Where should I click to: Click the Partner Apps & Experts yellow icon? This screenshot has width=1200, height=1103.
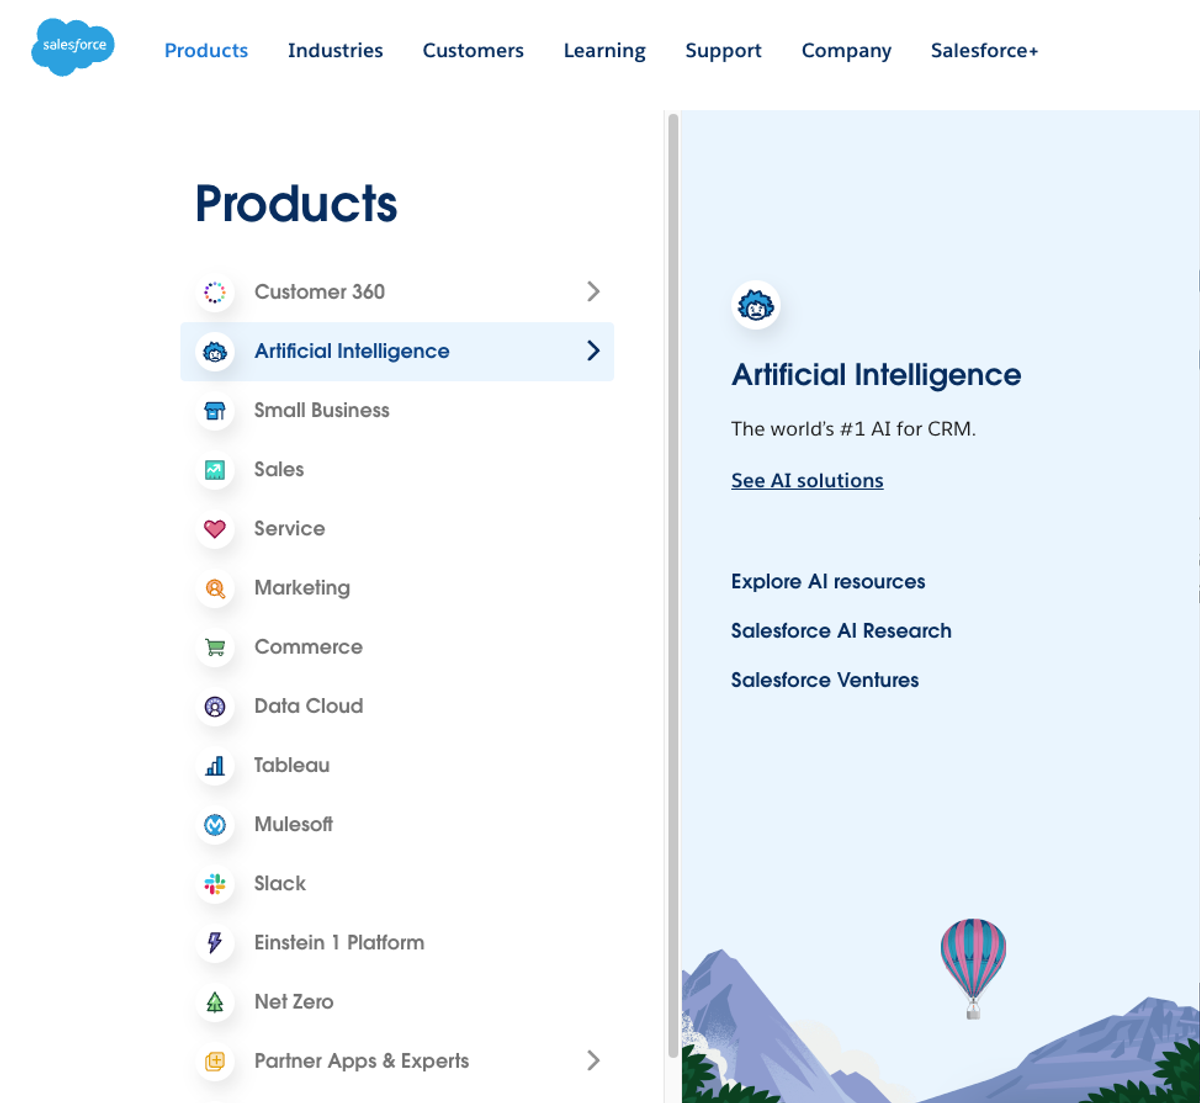[x=215, y=1061]
